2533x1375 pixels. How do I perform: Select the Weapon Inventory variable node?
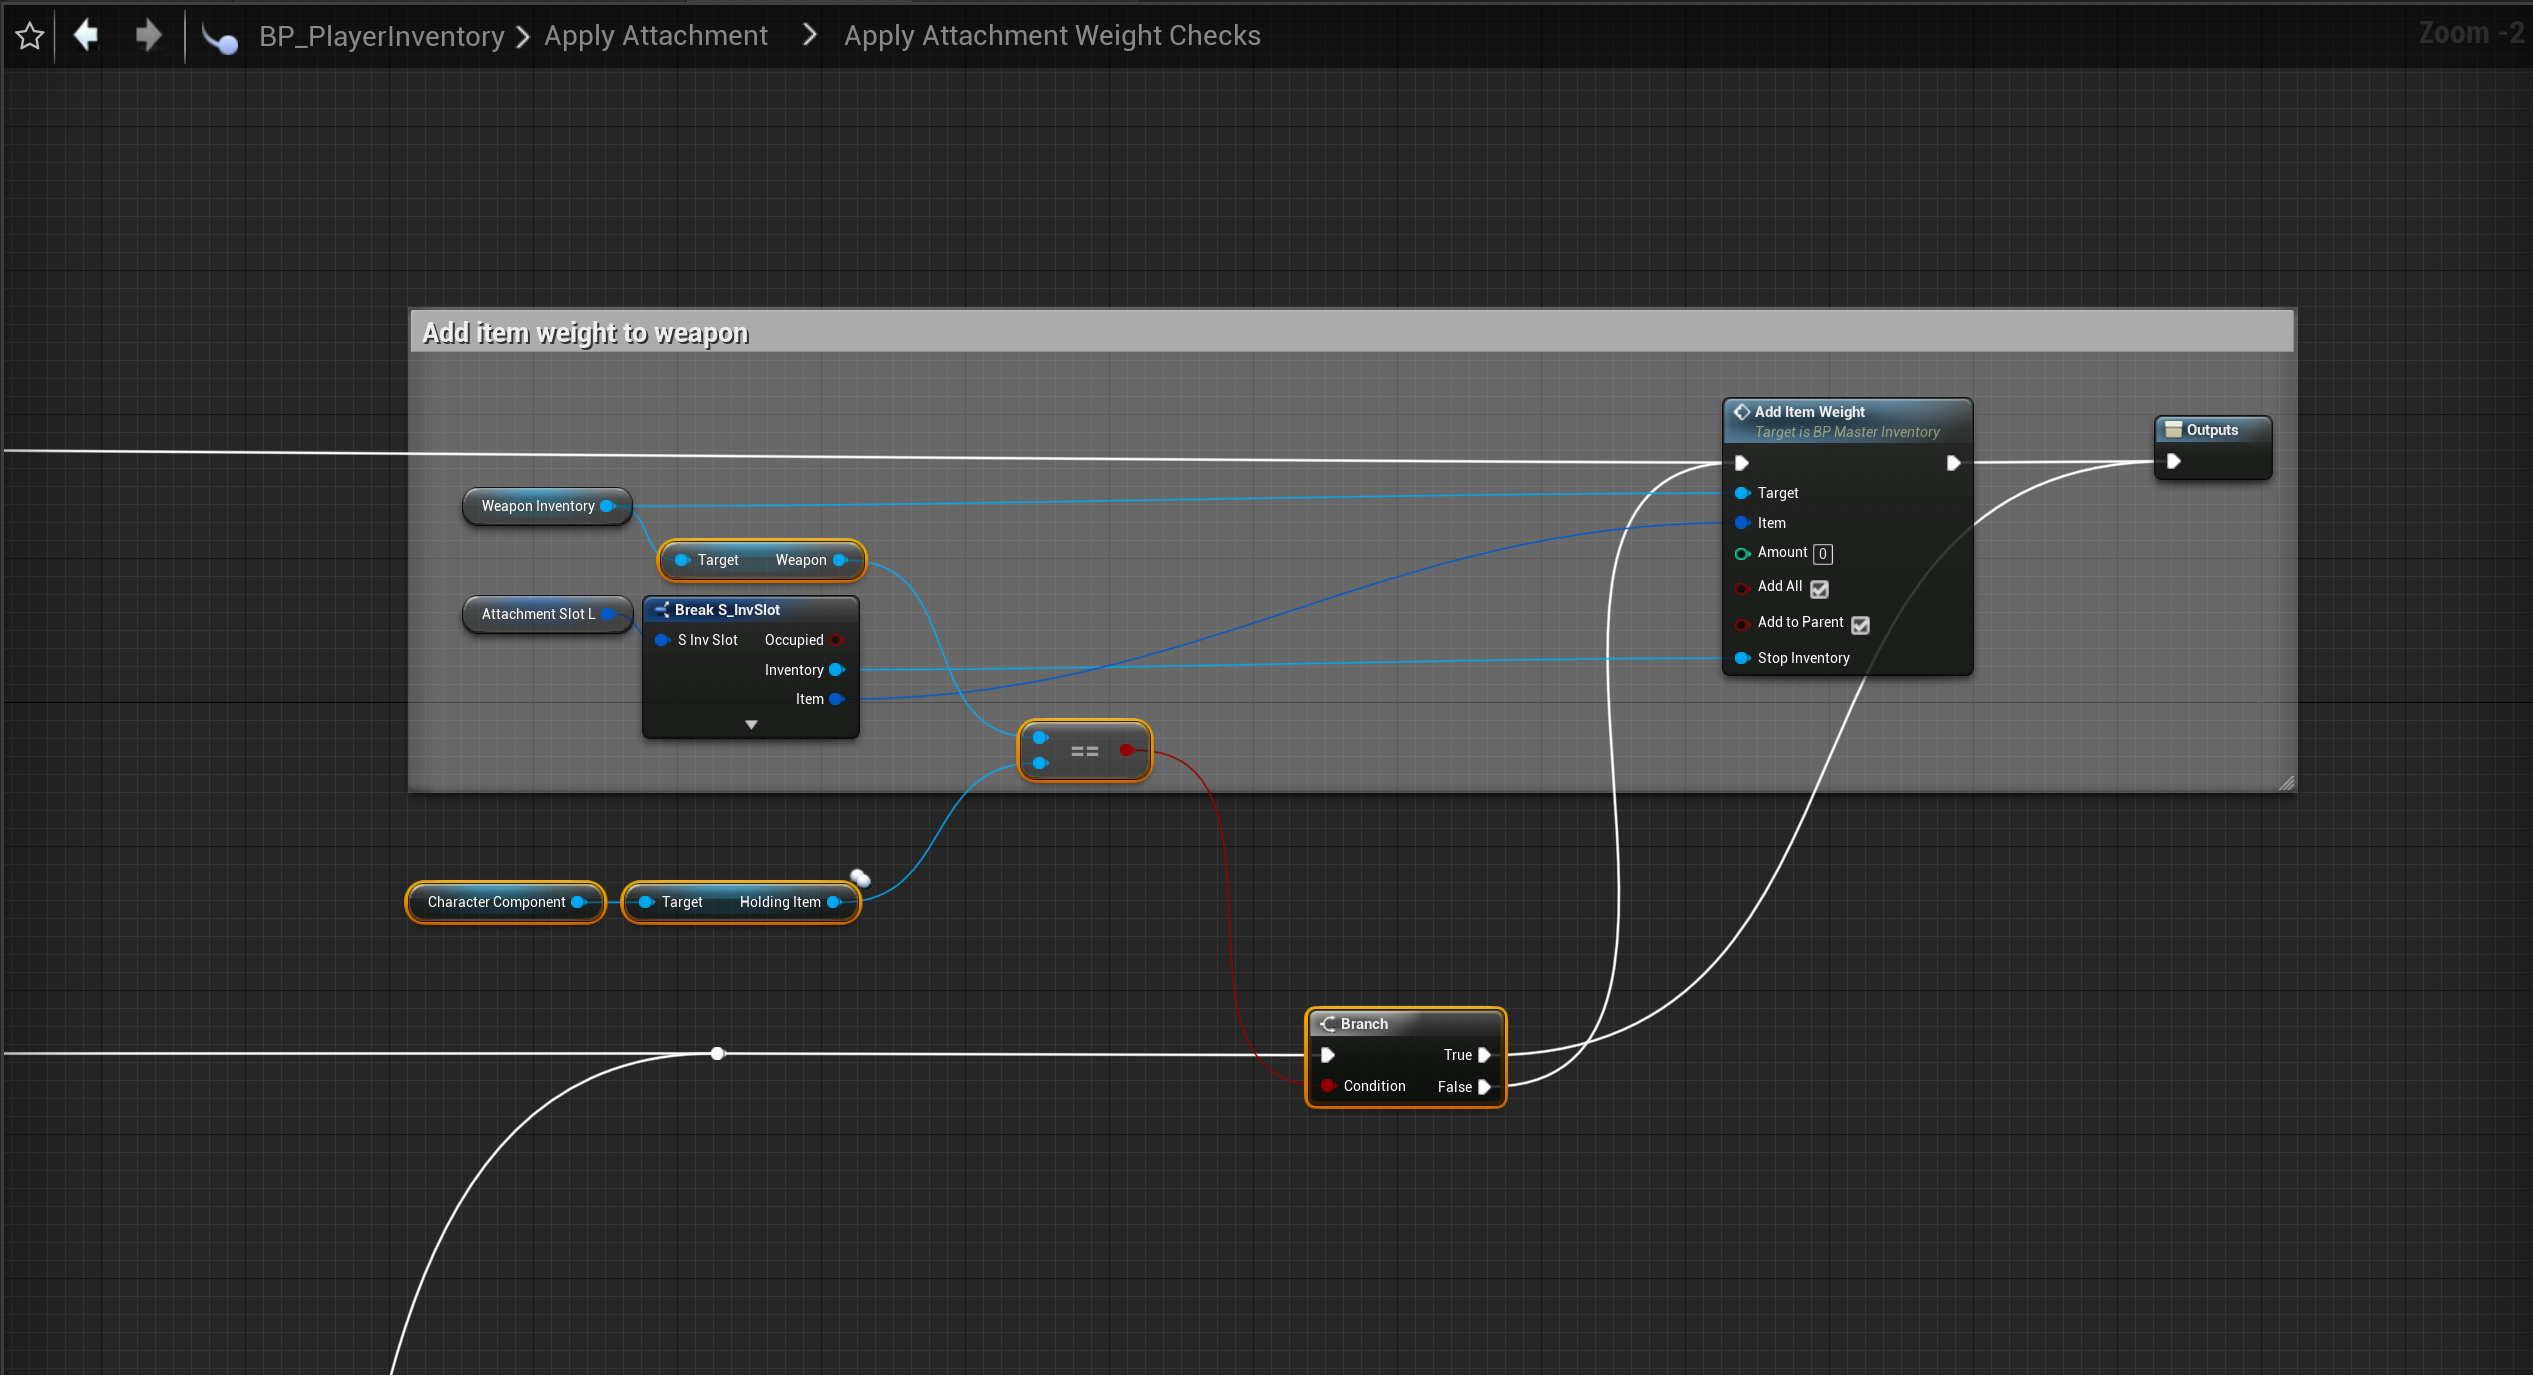[x=538, y=506]
